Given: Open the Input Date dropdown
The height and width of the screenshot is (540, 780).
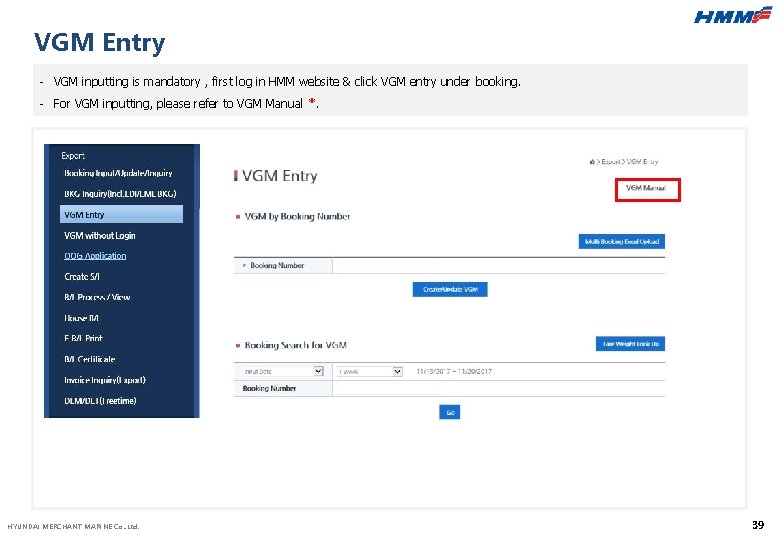Looking at the screenshot, I should click(x=283, y=371).
